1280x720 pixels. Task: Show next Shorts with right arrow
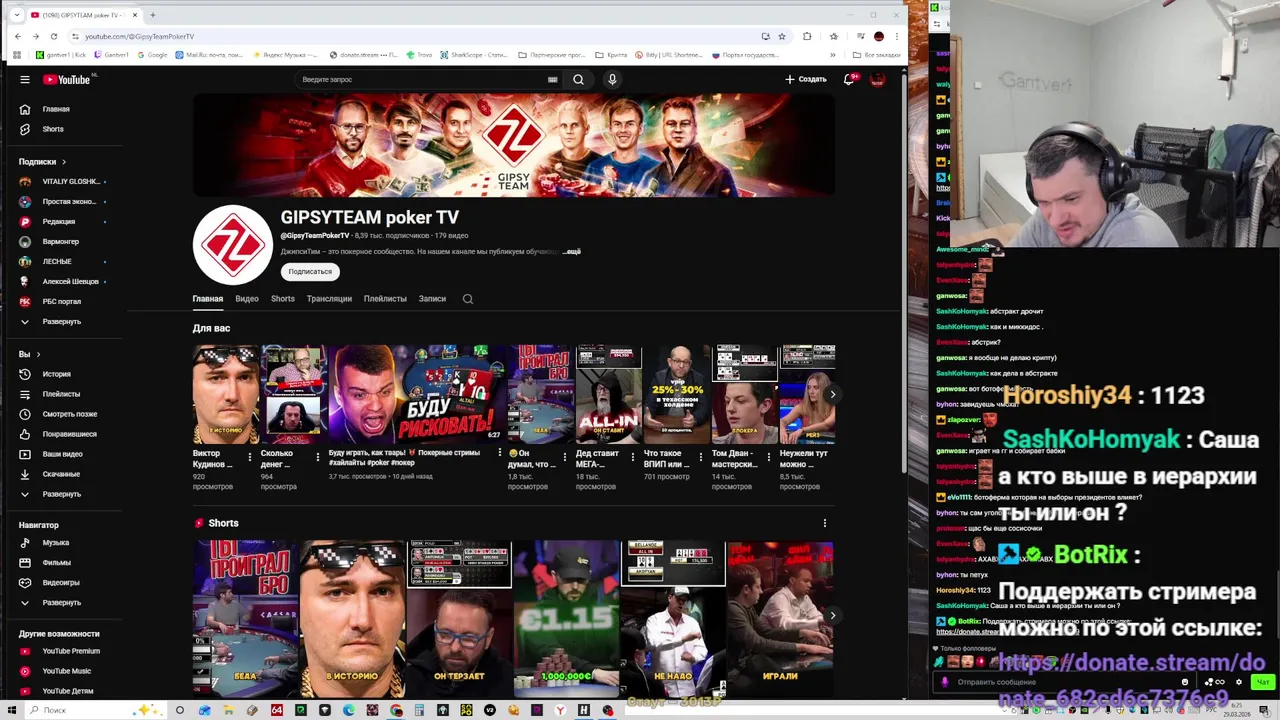(x=832, y=616)
